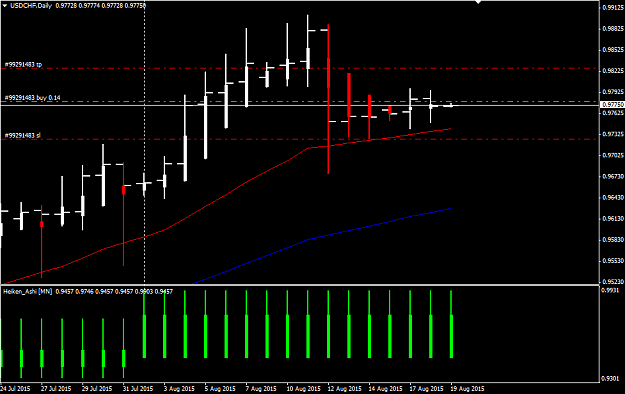
Task: Click the 19 Aug 2015 date label
Action: [468, 388]
